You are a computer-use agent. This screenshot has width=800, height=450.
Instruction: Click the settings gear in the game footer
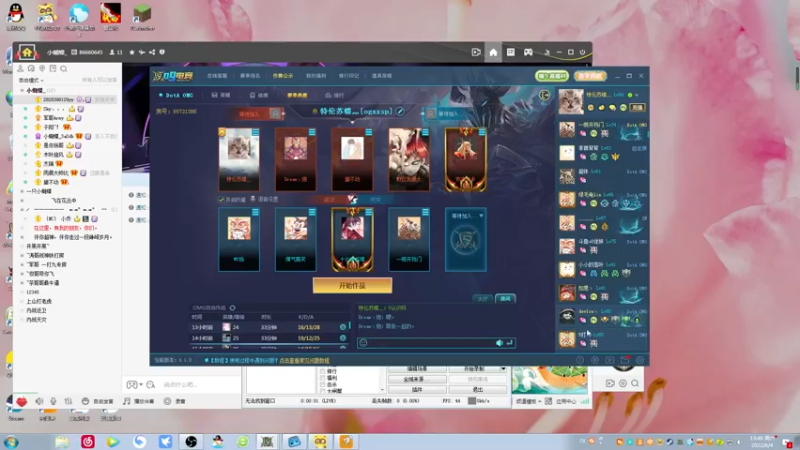(x=640, y=360)
